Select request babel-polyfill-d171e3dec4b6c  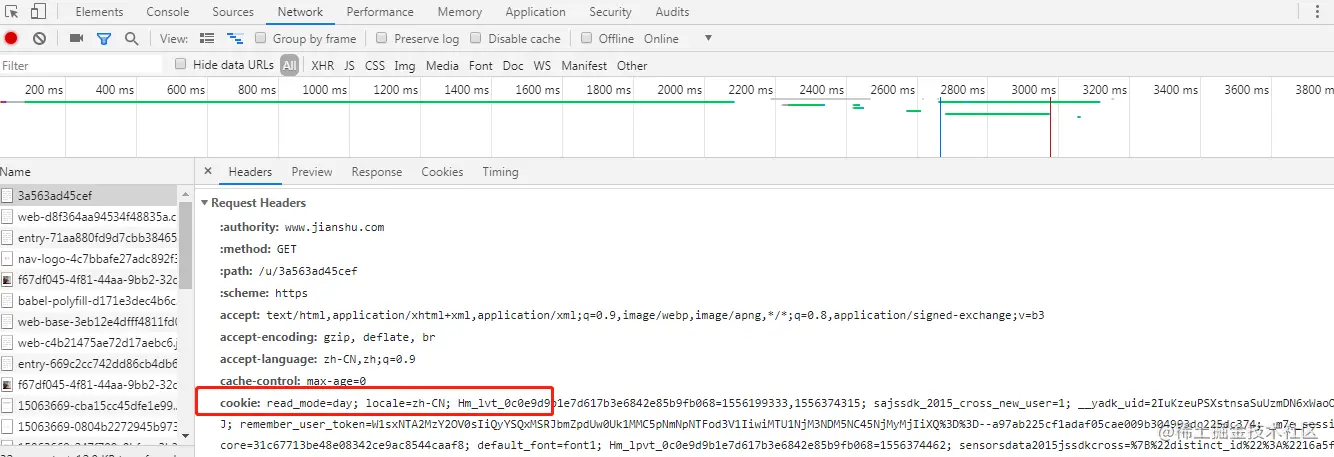pos(89,301)
